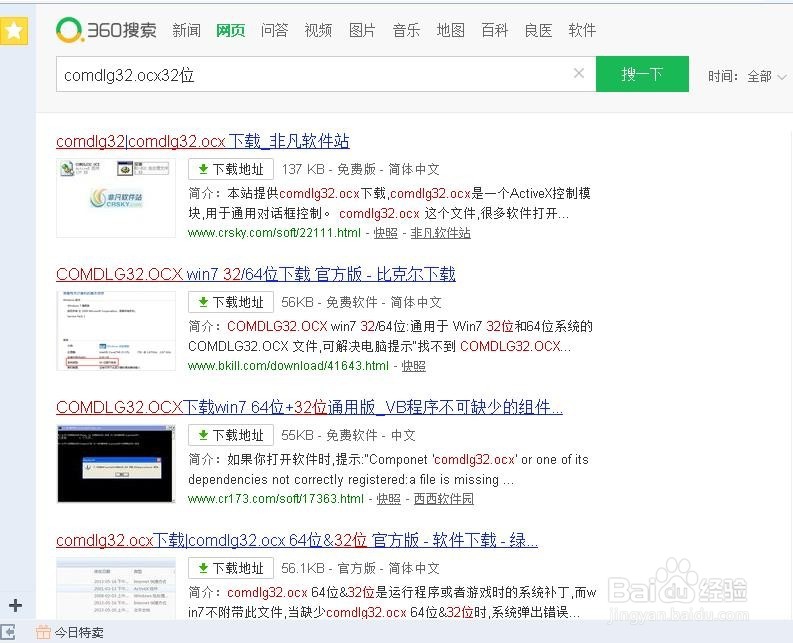Click 下载地址 button for the 137 KB result
This screenshot has height=643, width=793.
coord(231,169)
